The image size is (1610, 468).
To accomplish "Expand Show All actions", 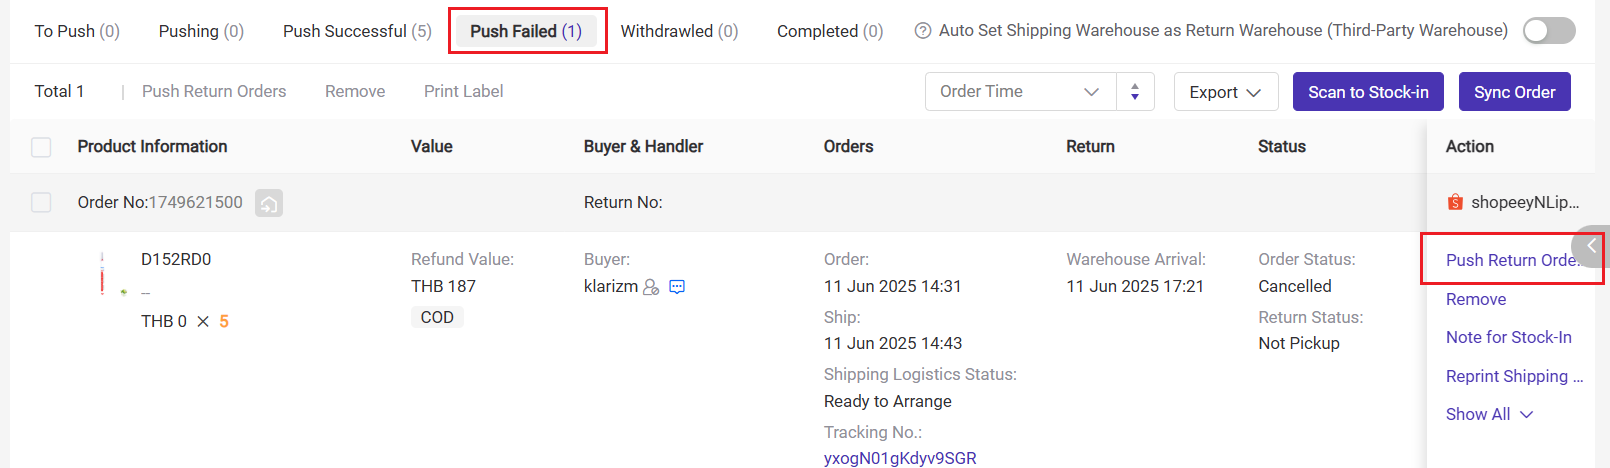I will pos(1489,414).
